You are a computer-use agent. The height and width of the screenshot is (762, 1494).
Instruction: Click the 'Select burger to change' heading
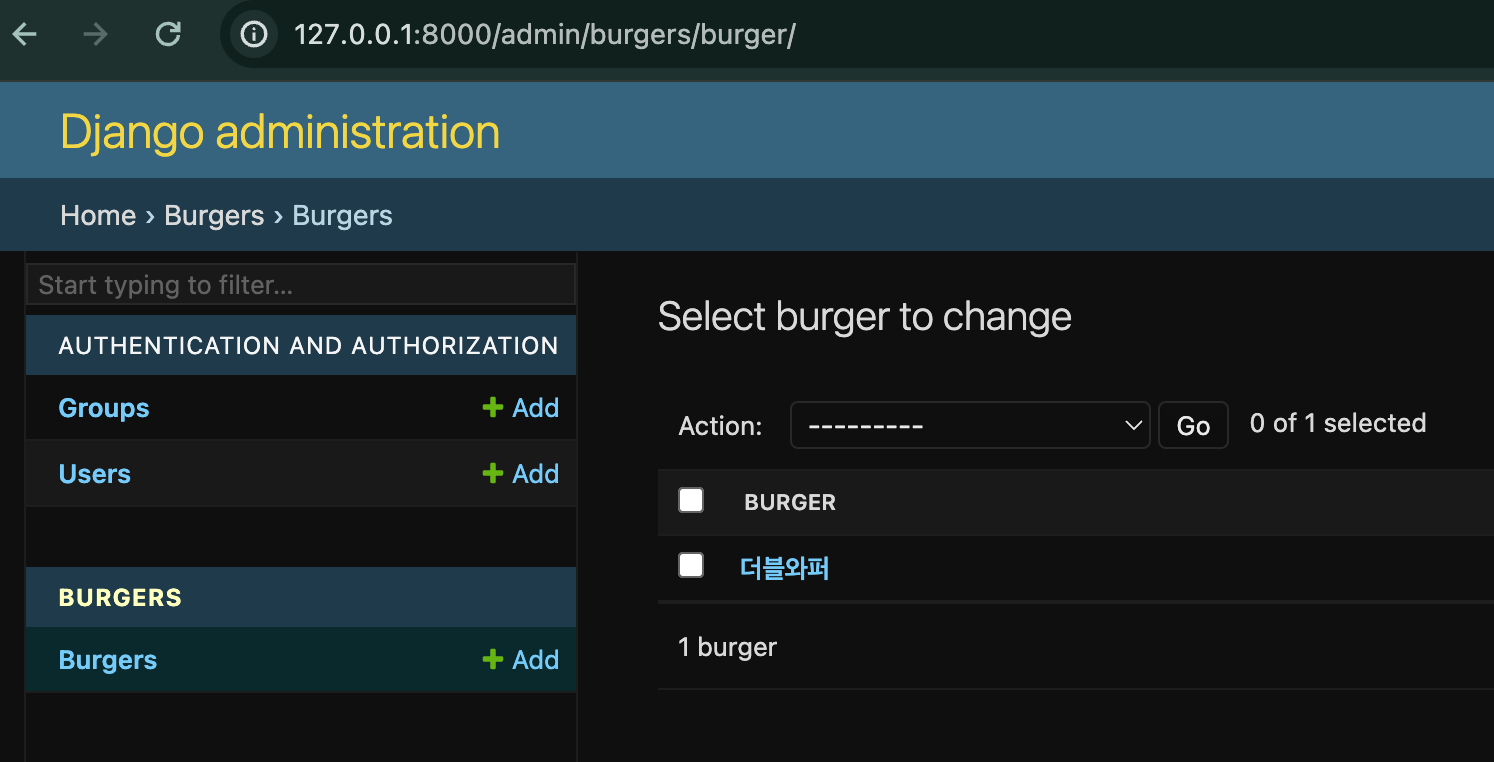coord(865,317)
